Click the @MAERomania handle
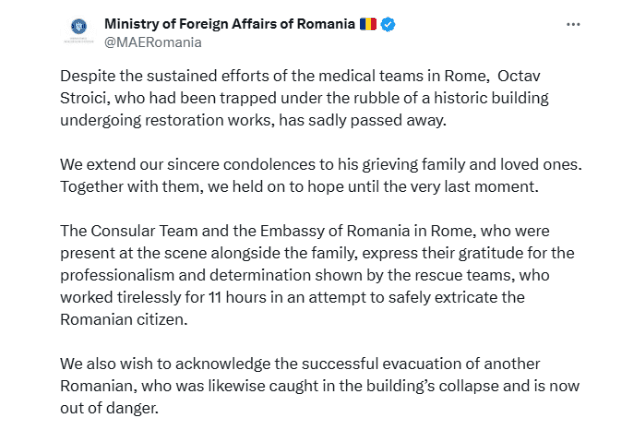640x440 pixels. tap(153, 42)
